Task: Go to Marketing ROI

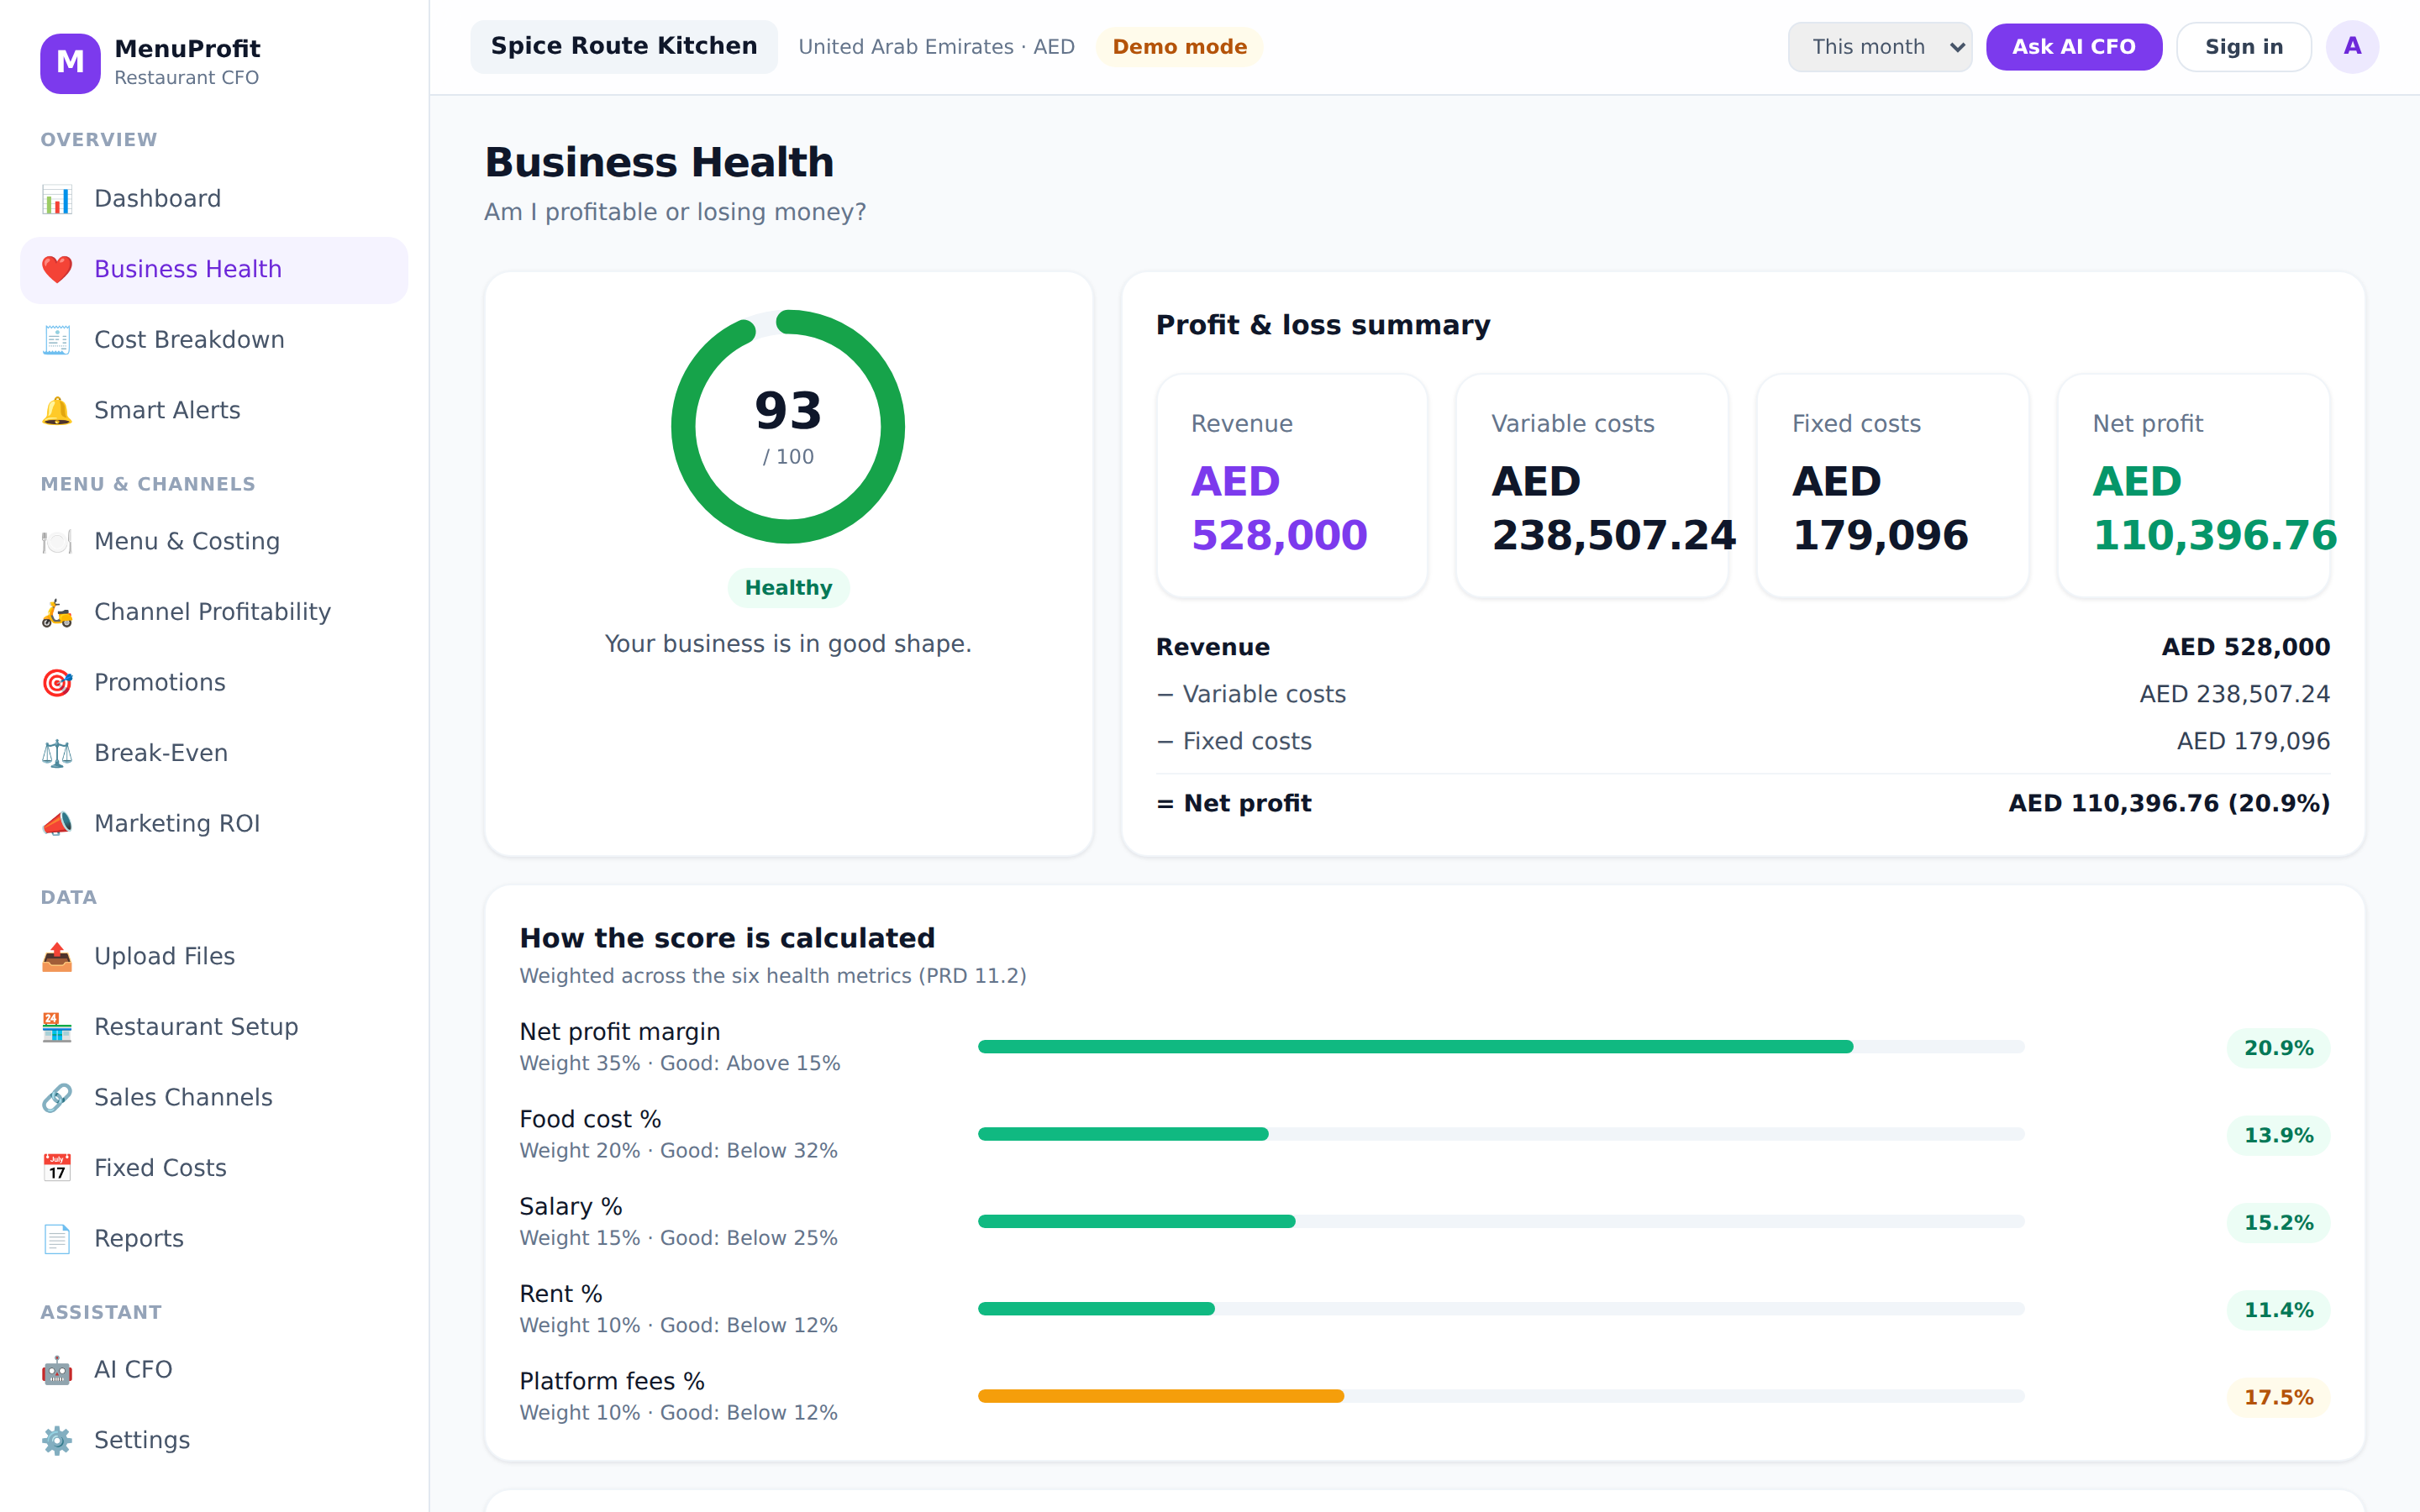Action: tap(214, 823)
